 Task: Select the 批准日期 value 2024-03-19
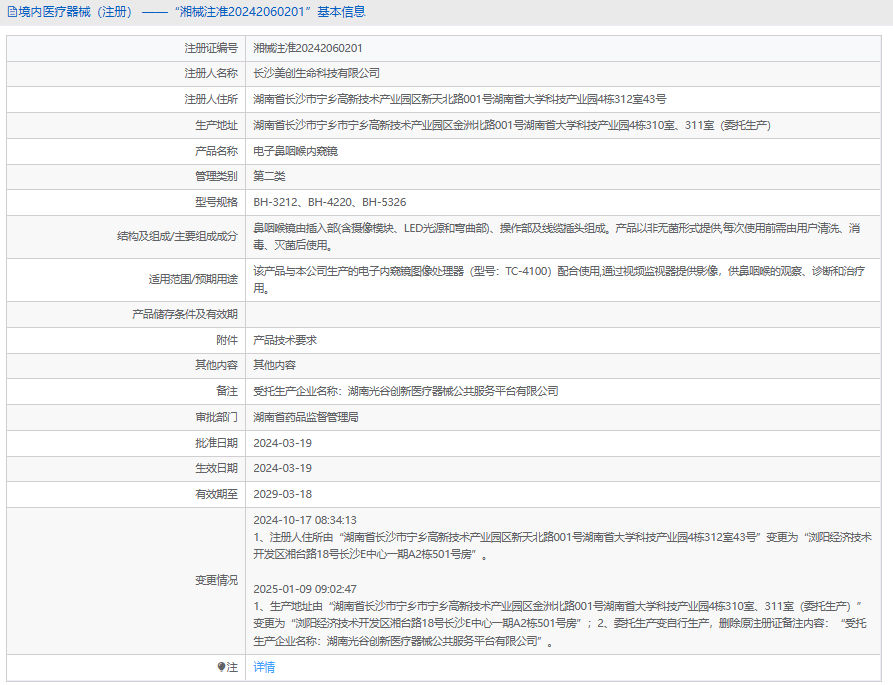(x=282, y=443)
